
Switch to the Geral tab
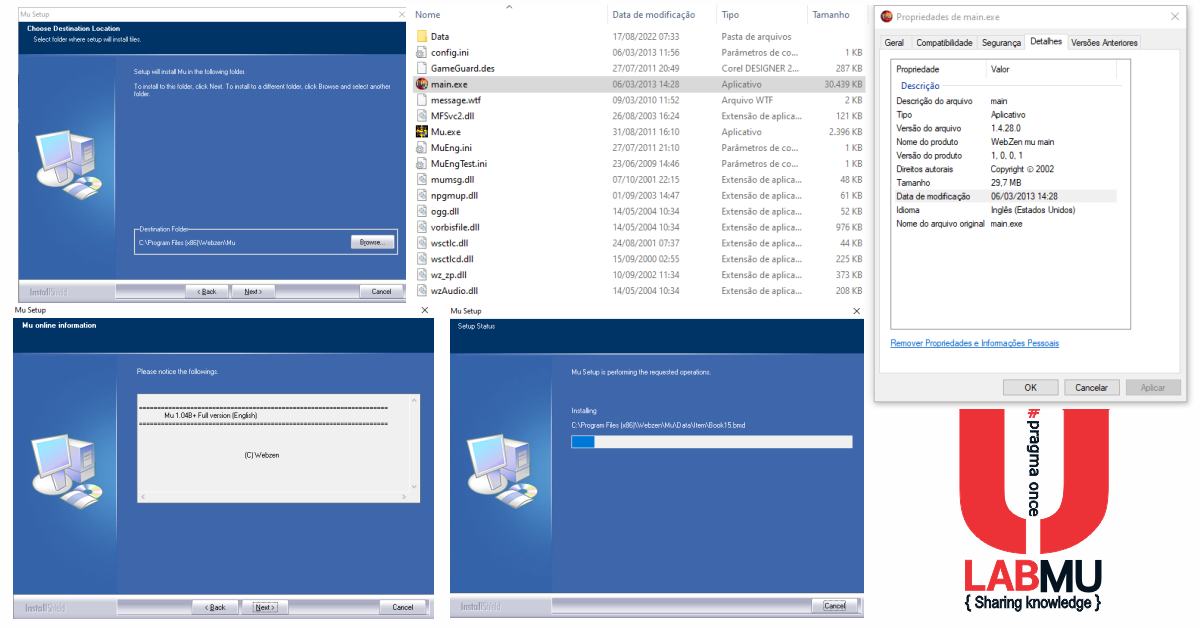tap(894, 43)
